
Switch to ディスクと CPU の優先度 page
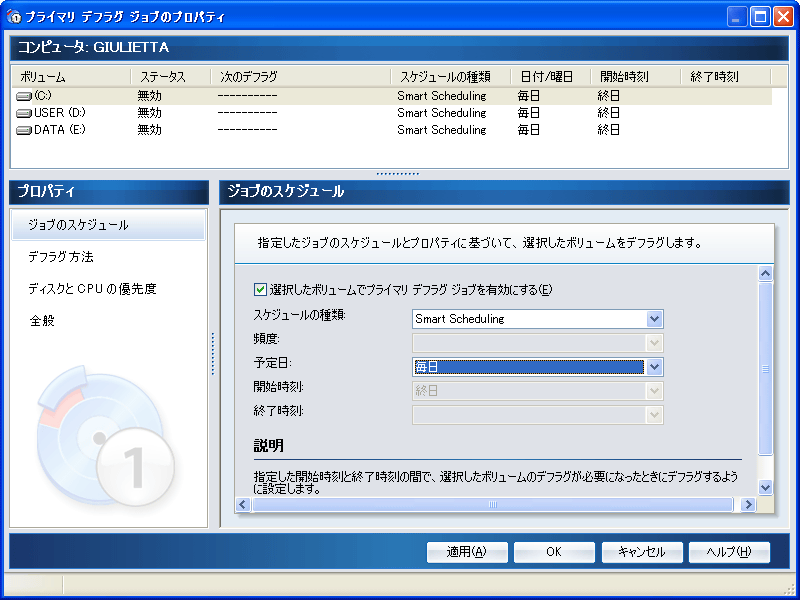coord(92,289)
